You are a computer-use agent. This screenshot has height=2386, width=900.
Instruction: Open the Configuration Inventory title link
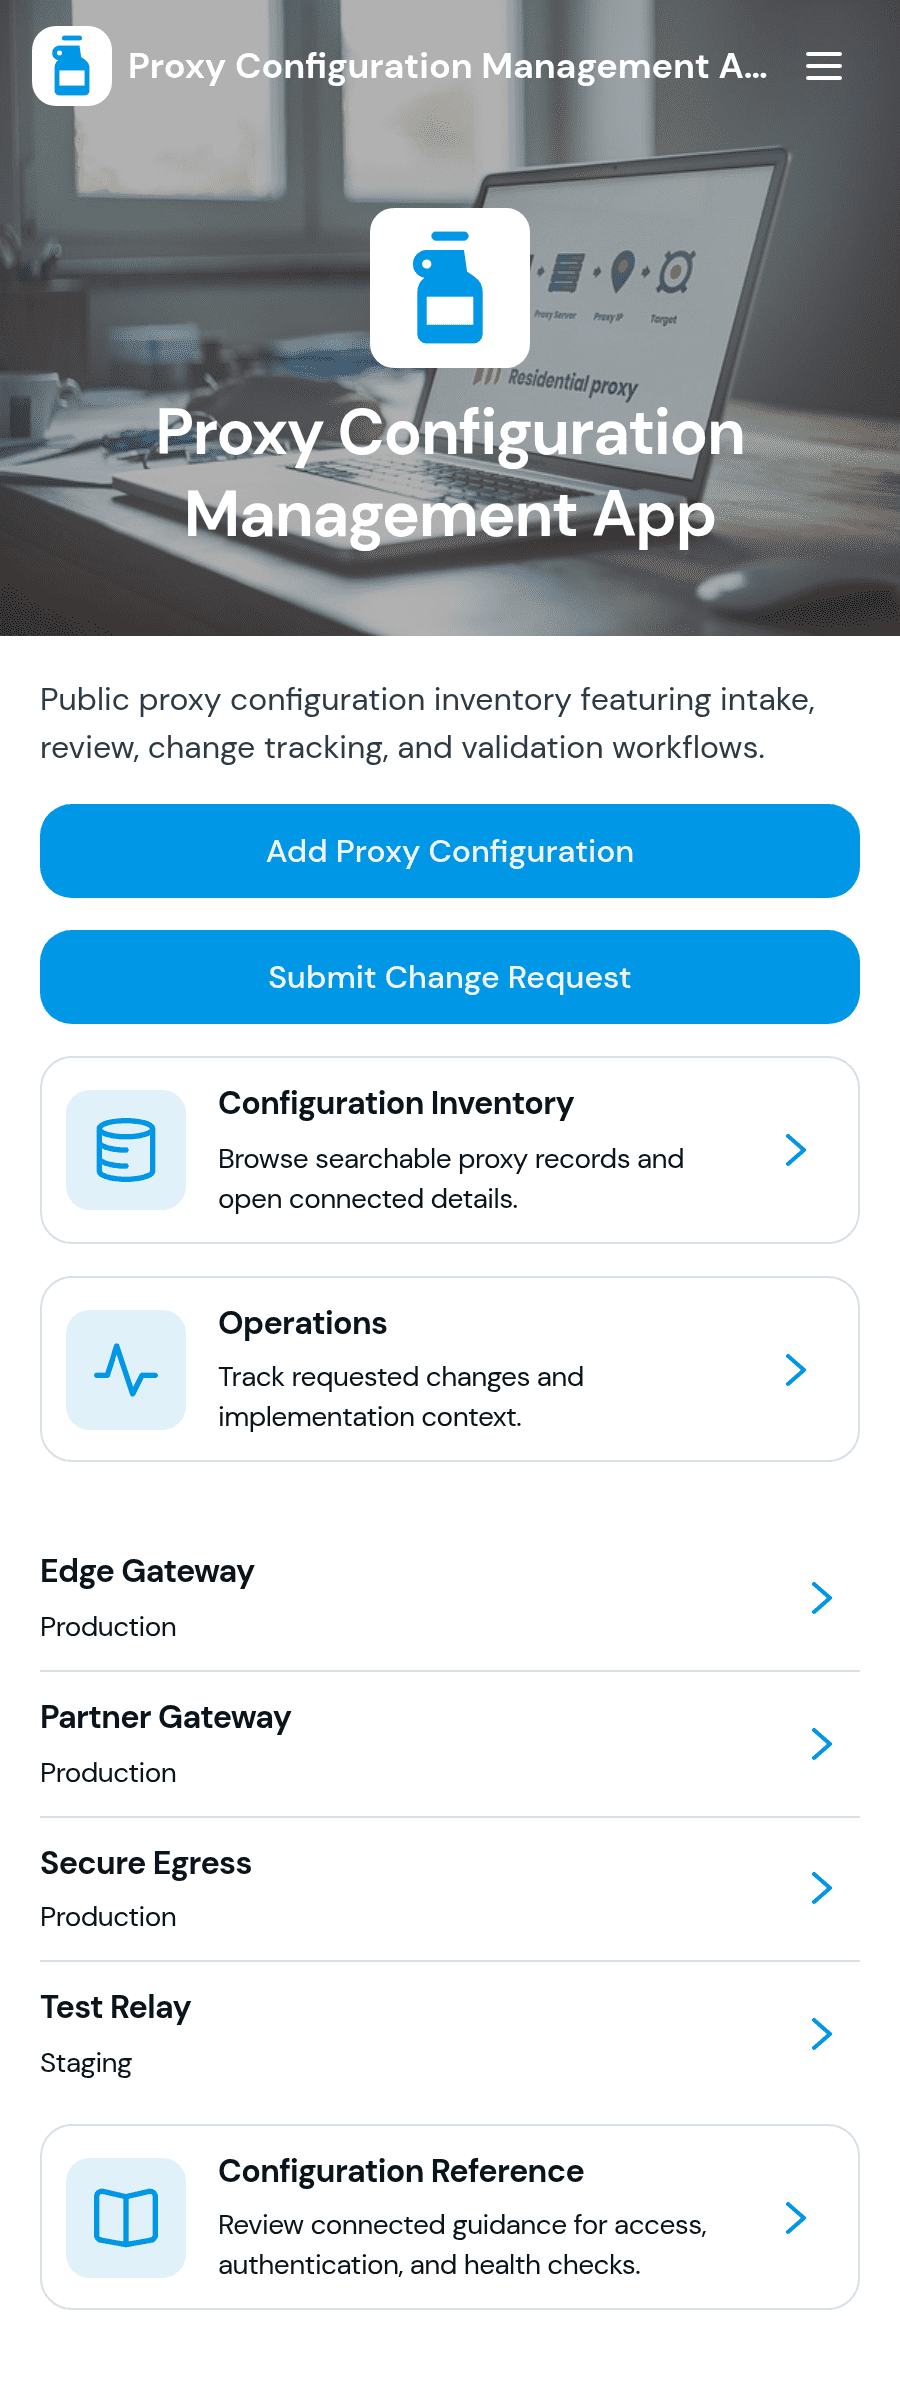click(x=396, y=1103)
